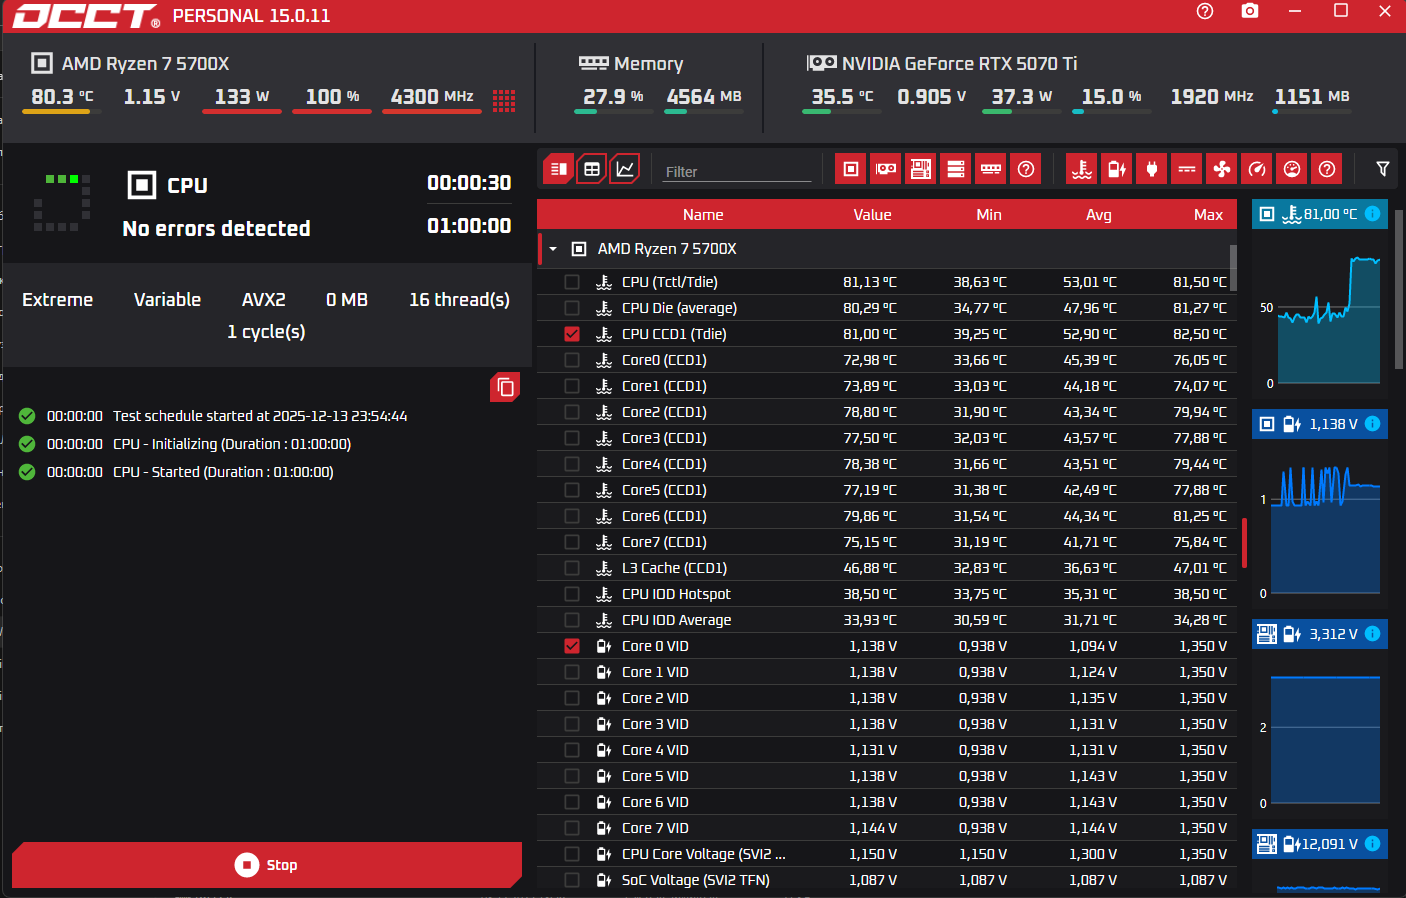Filter by temperature sensor type
The width and height of the screenshot is (1406, 898).
(x=1082, y=169)
